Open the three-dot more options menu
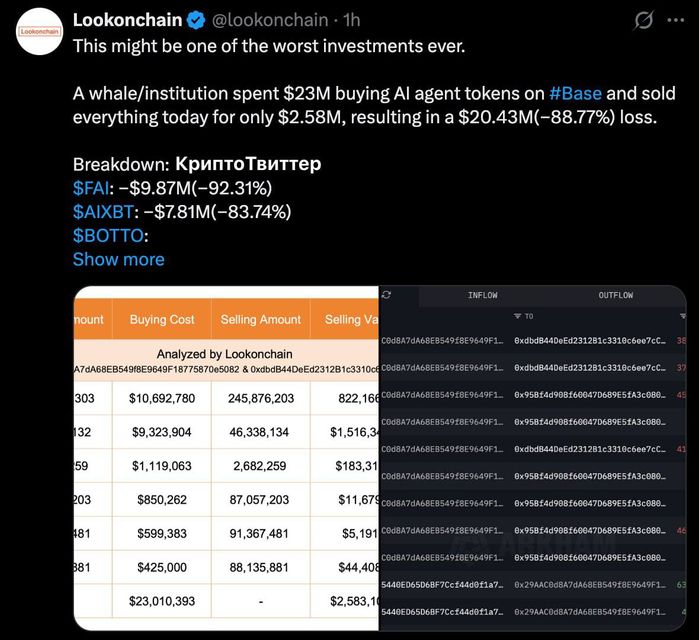This screenshot has width=699, height=640. (x=682, y=20)
